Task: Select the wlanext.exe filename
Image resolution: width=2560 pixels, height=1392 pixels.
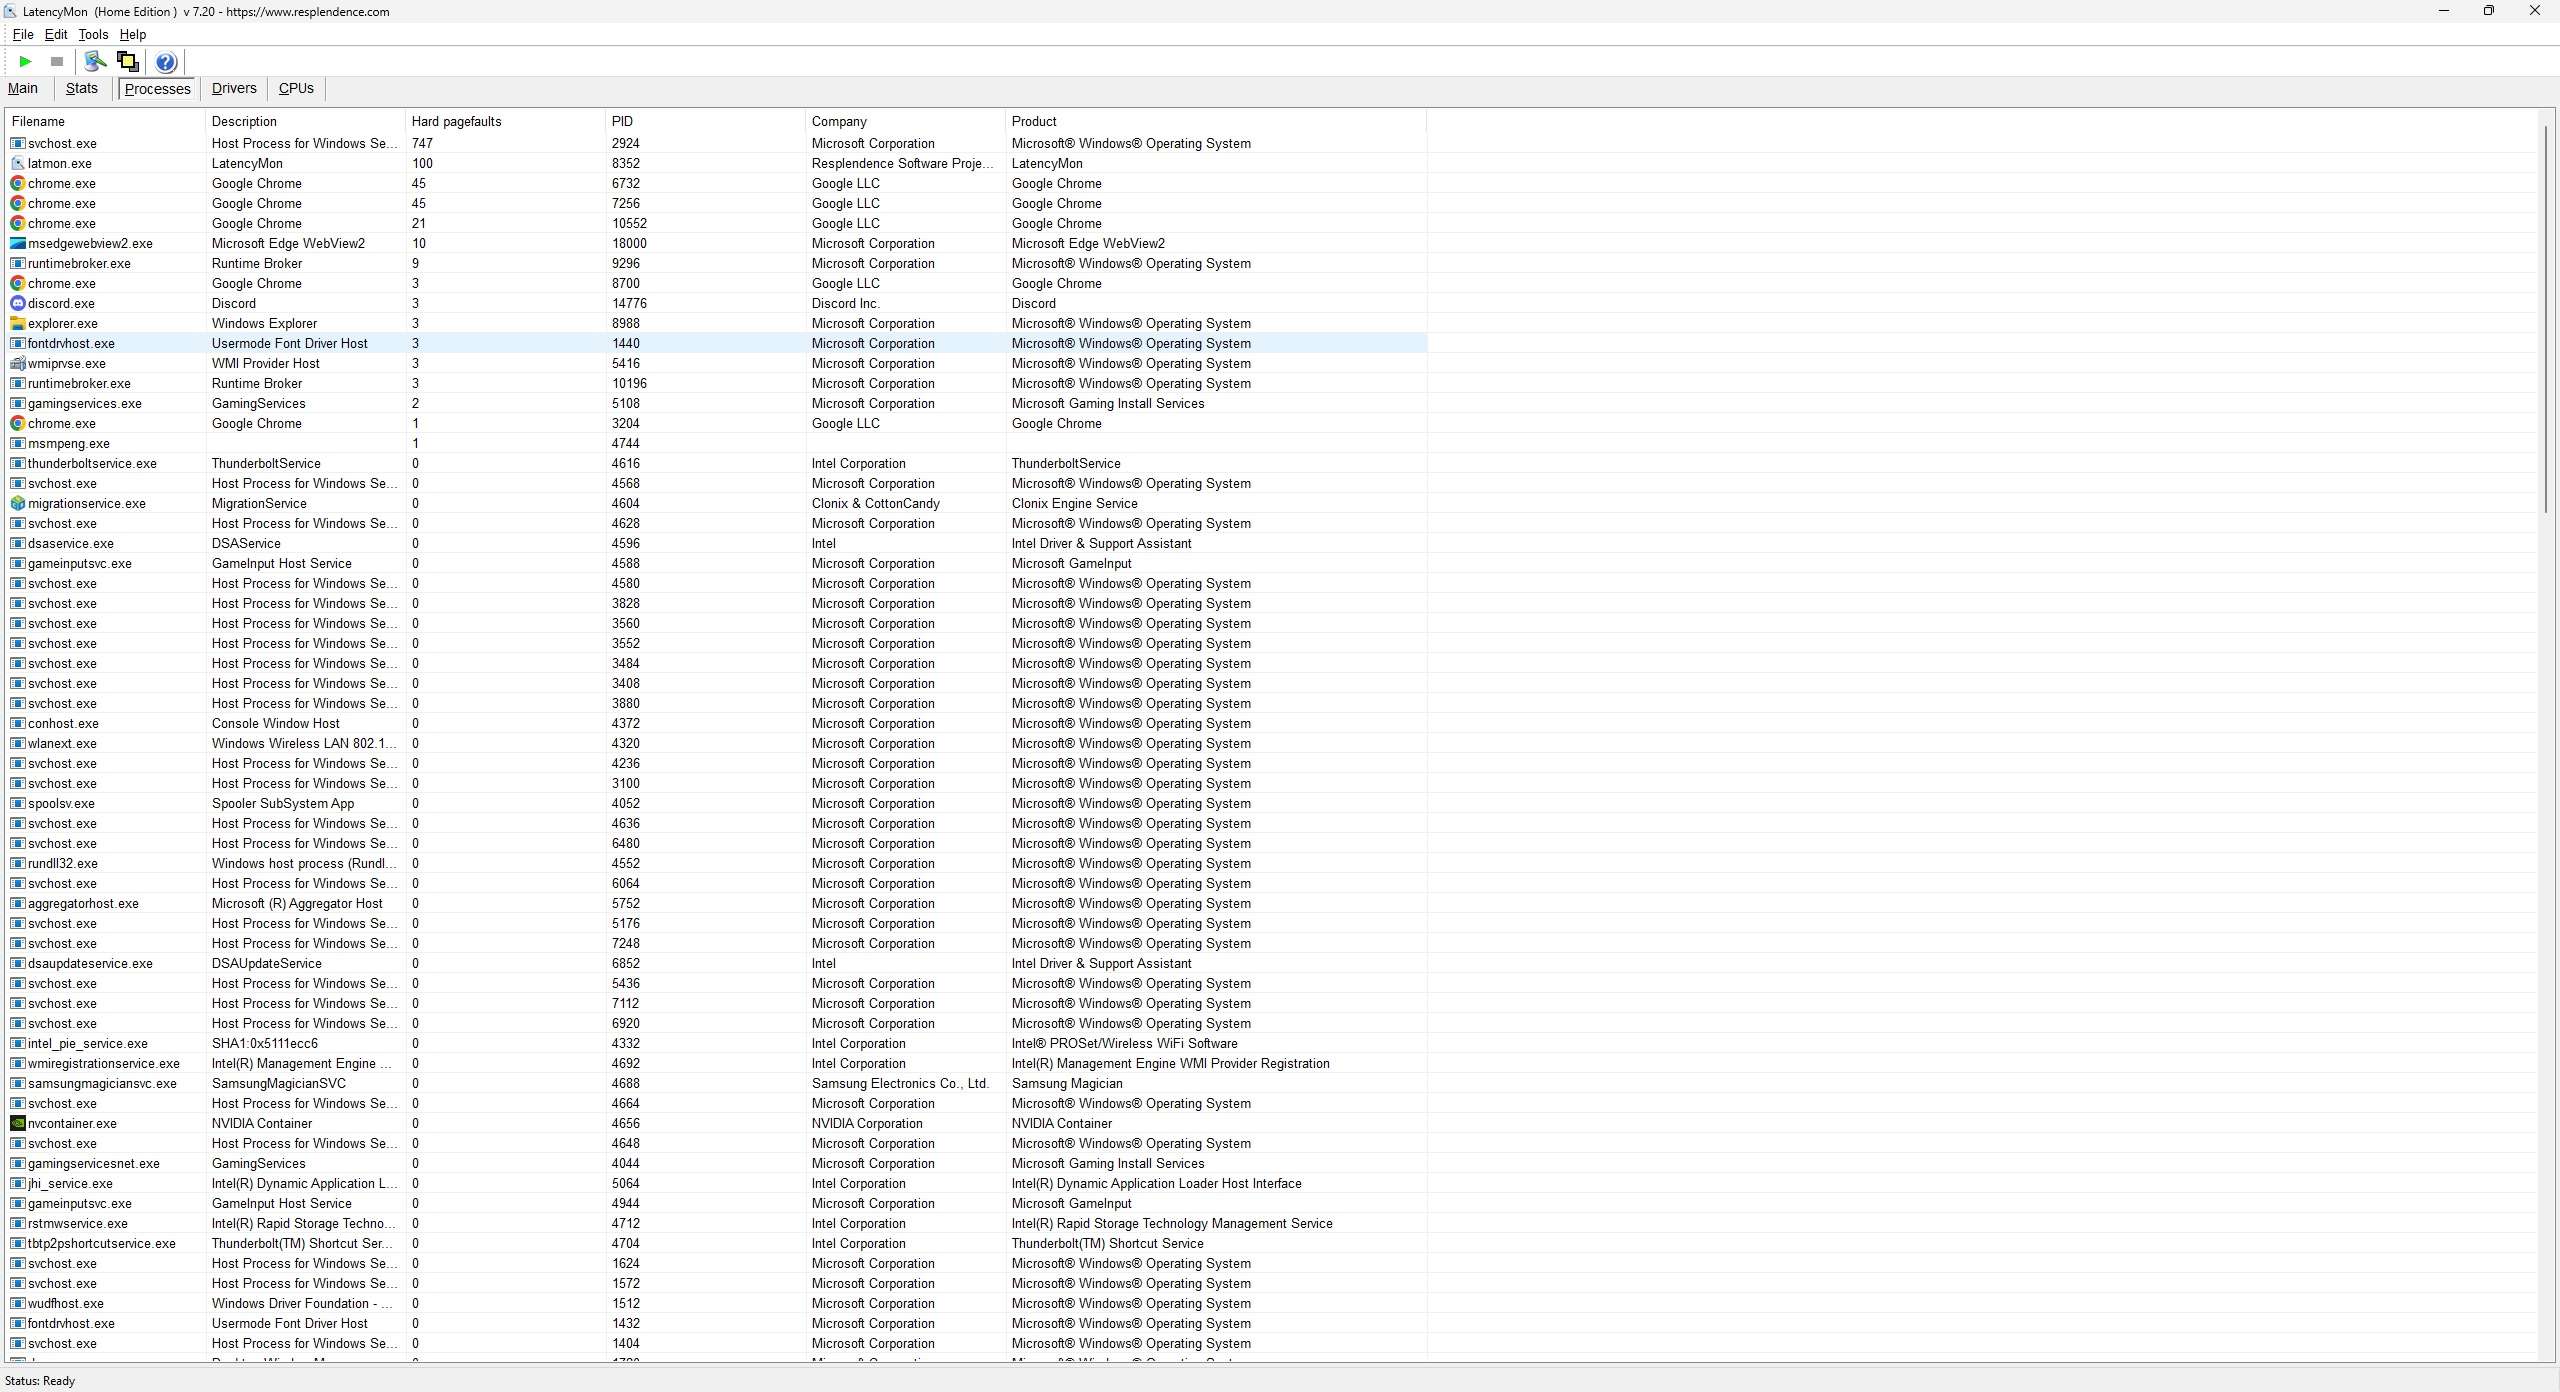Action: pyautogui.click(x=62, y=743)
